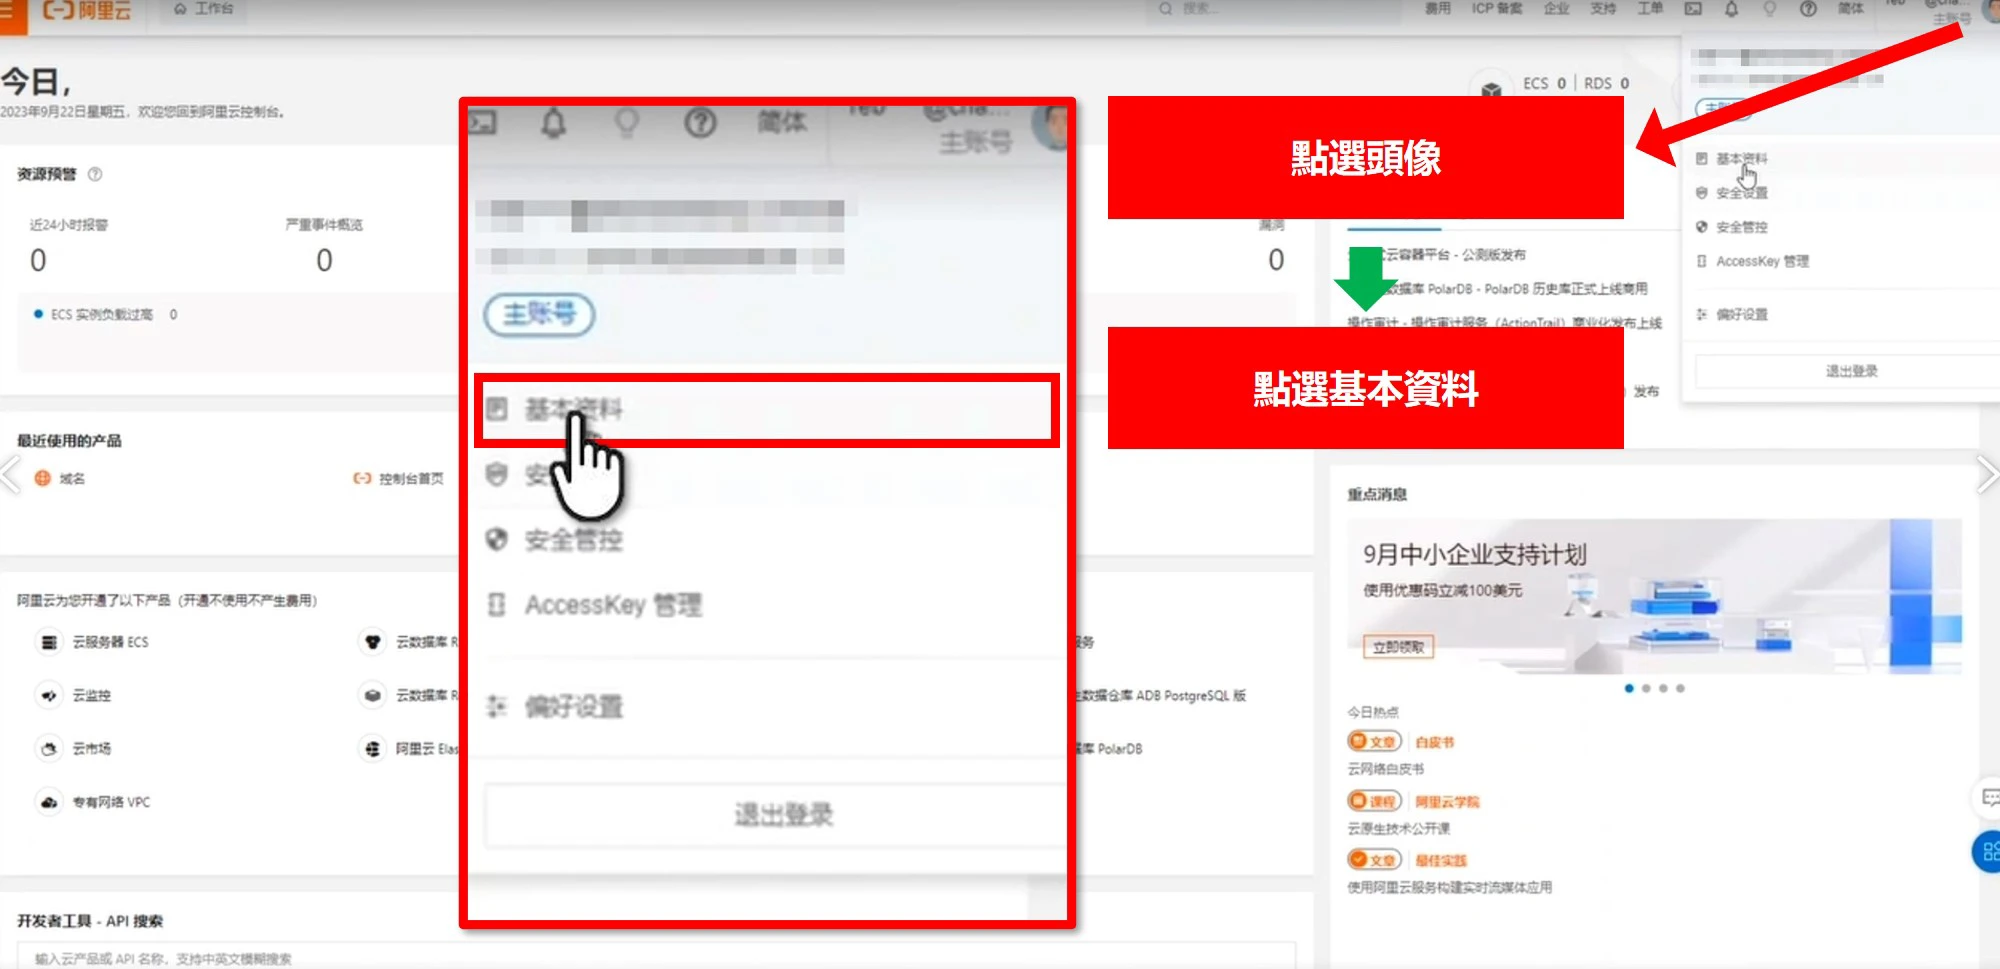The width and height of the screenshot is (2000, 969).
Task: Click lightbulb tips icon in real top navigation bar
Action: click(x=1770, y=9)
